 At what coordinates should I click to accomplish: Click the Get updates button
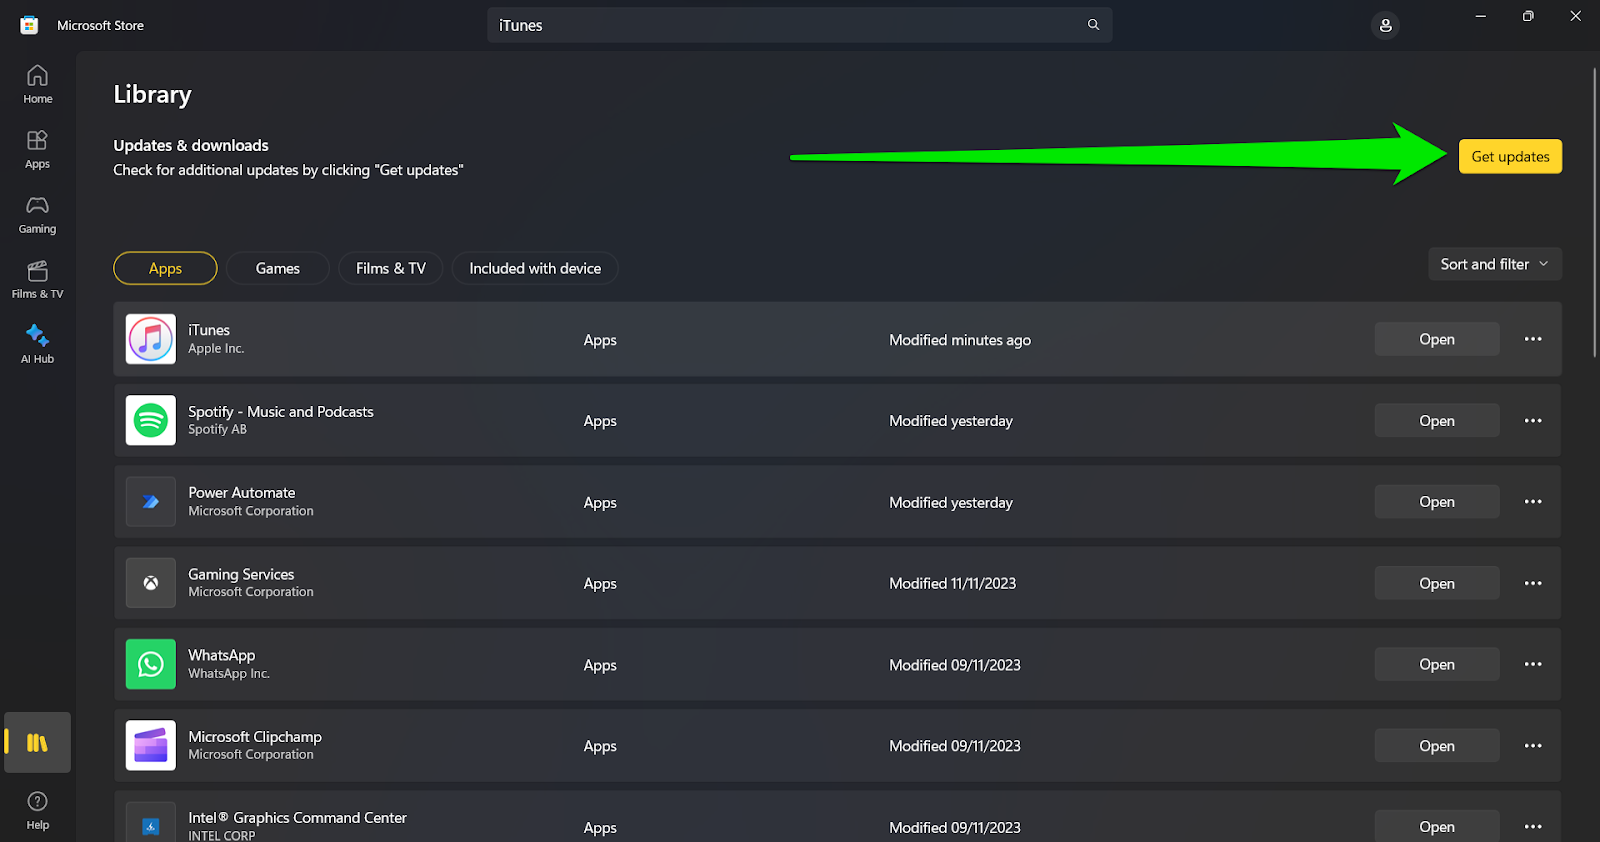coord(1510,156)
